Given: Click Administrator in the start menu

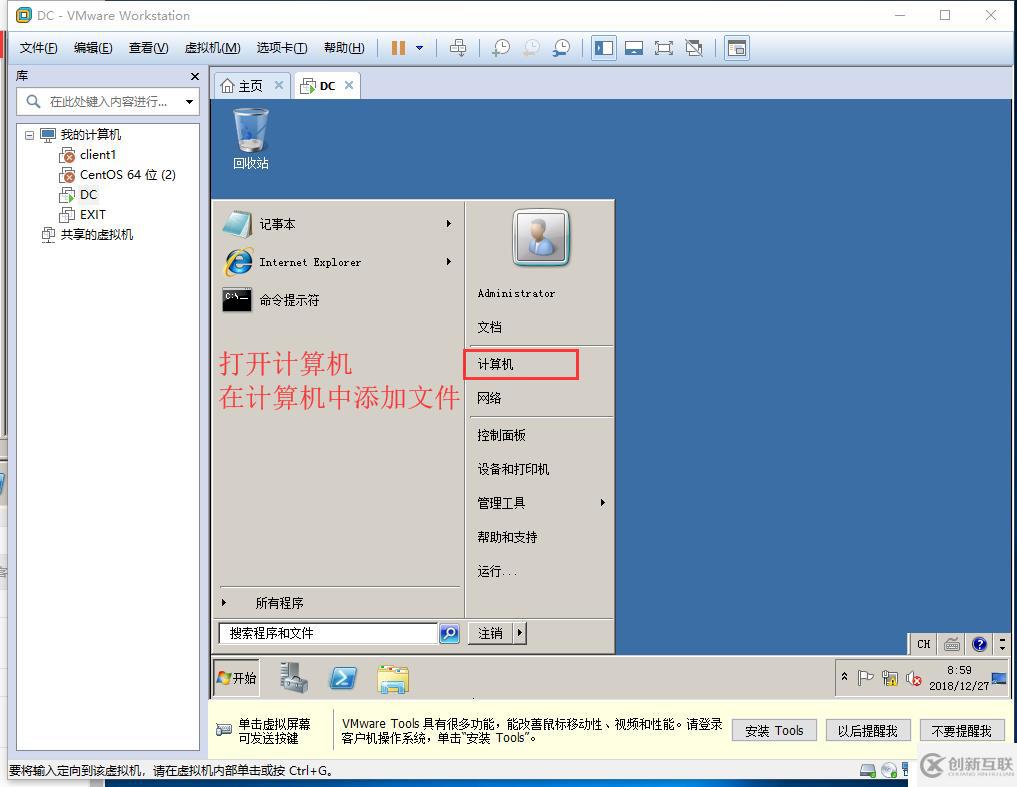Looking at the screenshot, I should 516,293.
